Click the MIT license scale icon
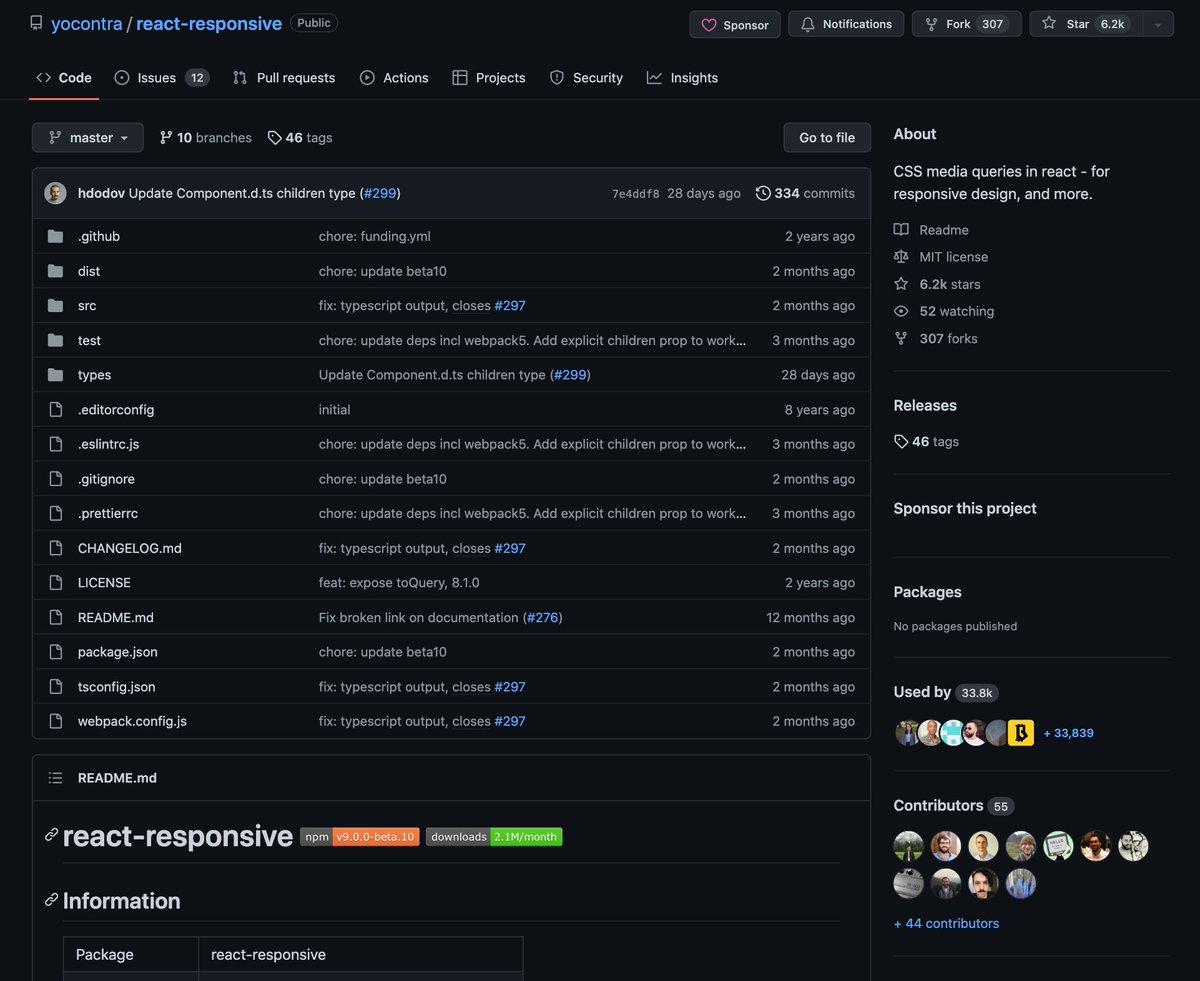The height and width of the screenshot is (981, 1200). [901, 256]
